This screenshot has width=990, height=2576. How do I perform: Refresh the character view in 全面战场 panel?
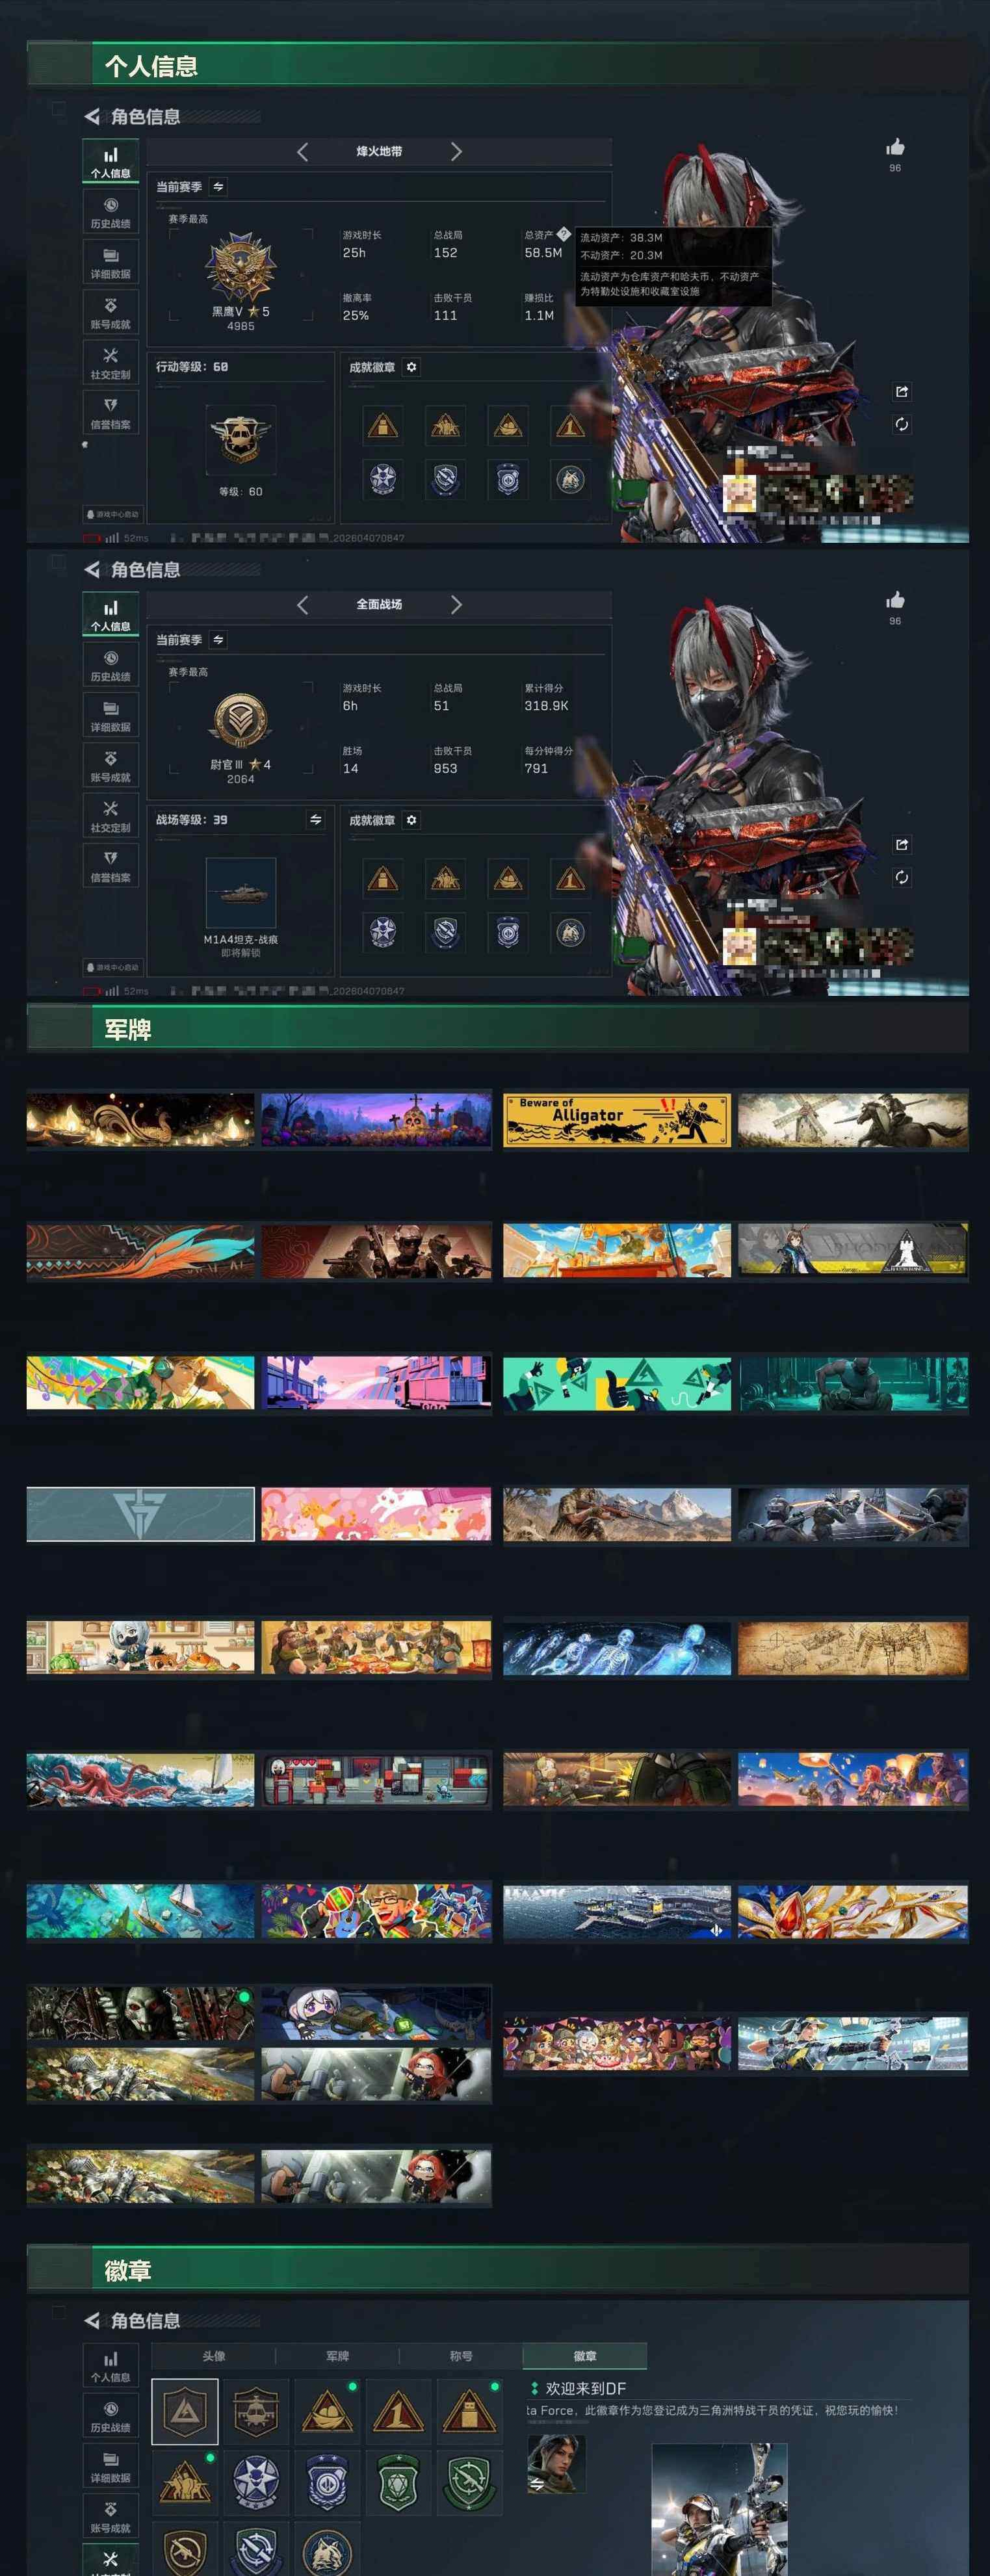pos(901,877)
